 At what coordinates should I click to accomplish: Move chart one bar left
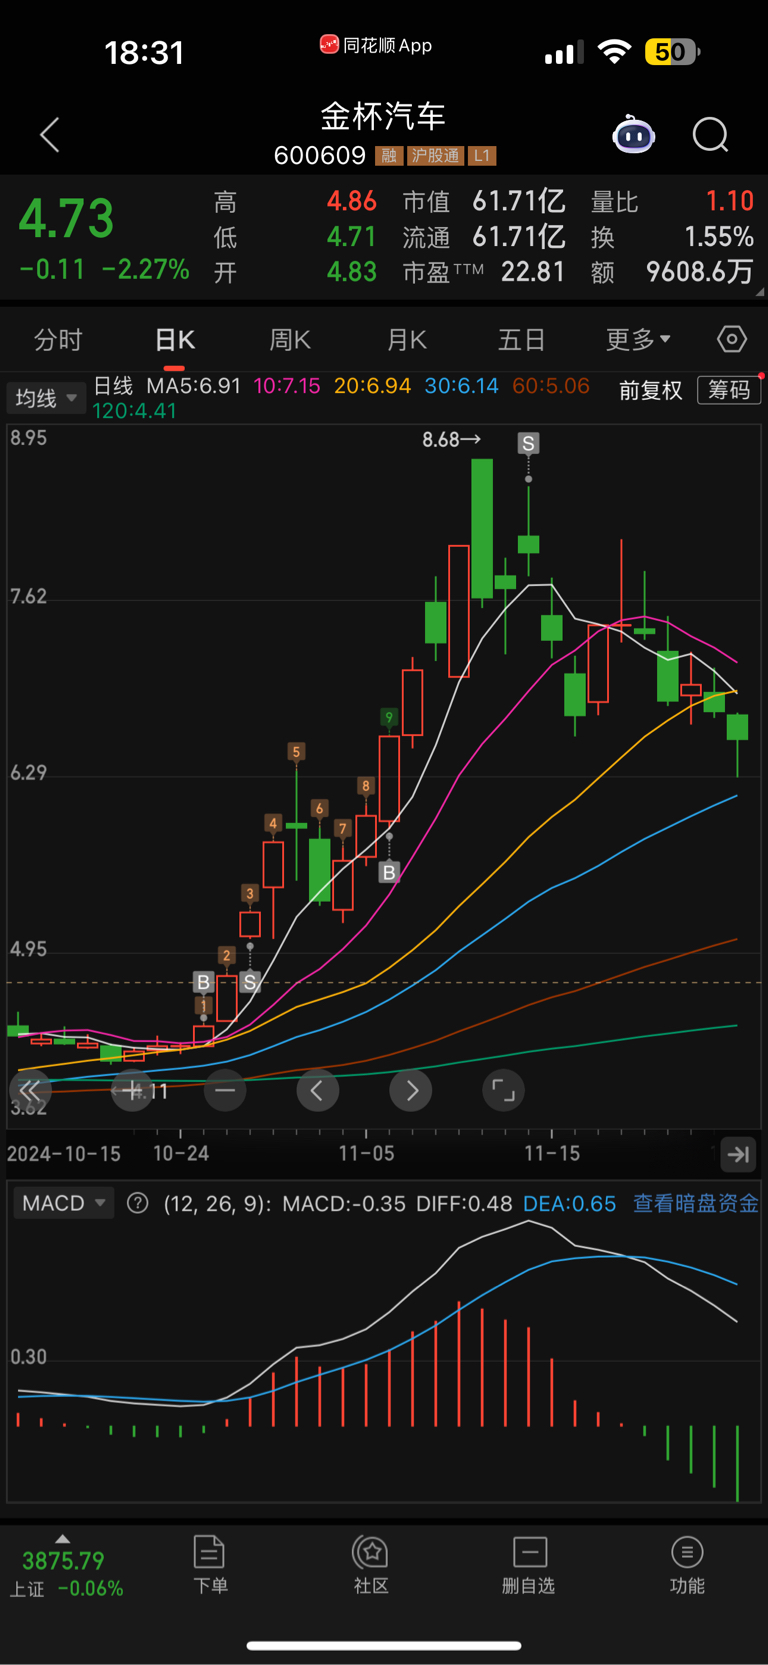[x=318, y=1090]
